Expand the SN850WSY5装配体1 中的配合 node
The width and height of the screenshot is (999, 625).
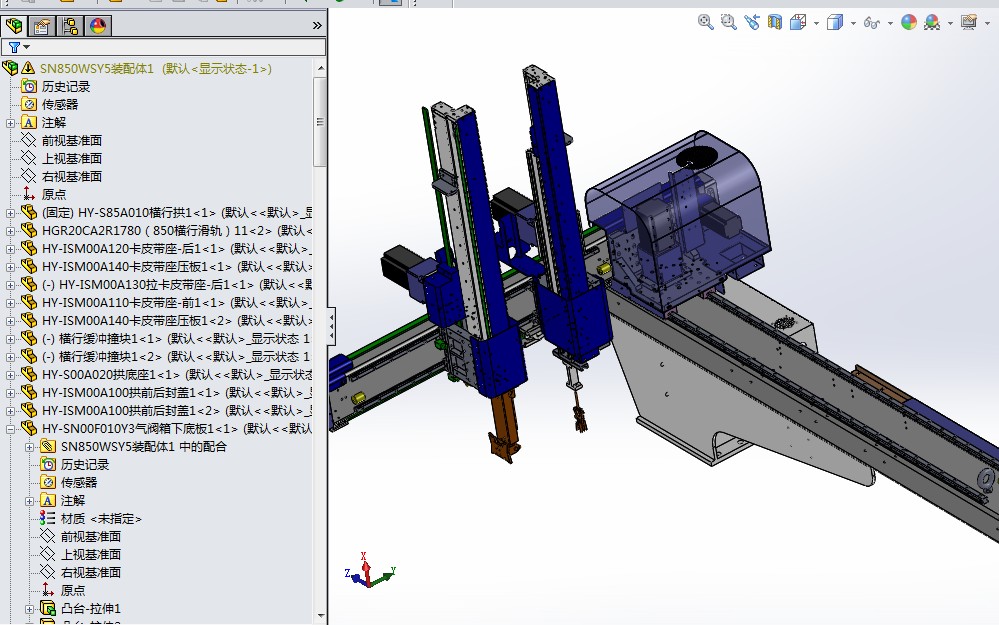click(30, 446)
